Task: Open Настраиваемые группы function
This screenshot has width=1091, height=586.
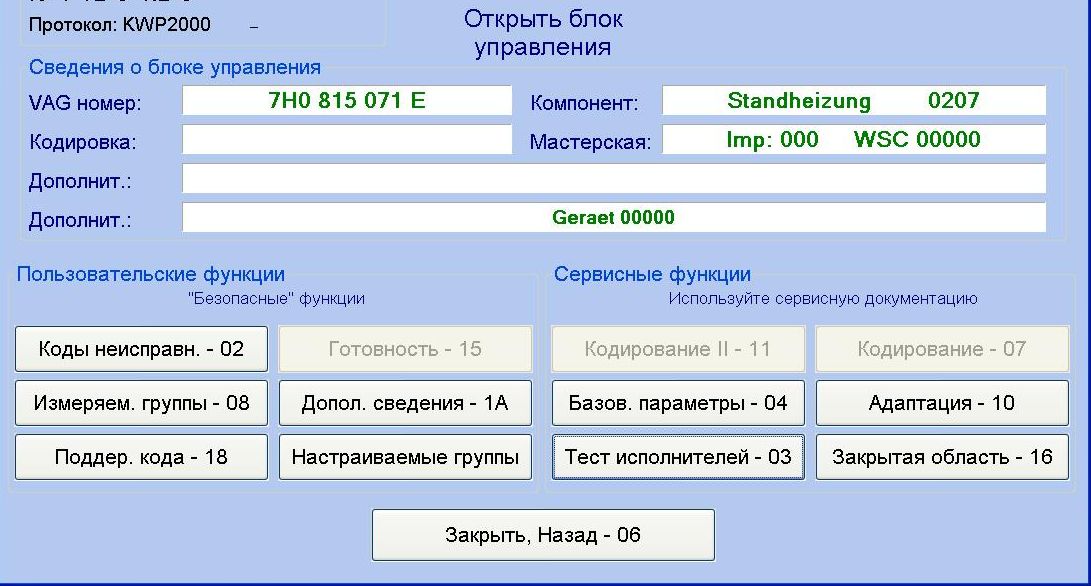Action: pos(404,457)
